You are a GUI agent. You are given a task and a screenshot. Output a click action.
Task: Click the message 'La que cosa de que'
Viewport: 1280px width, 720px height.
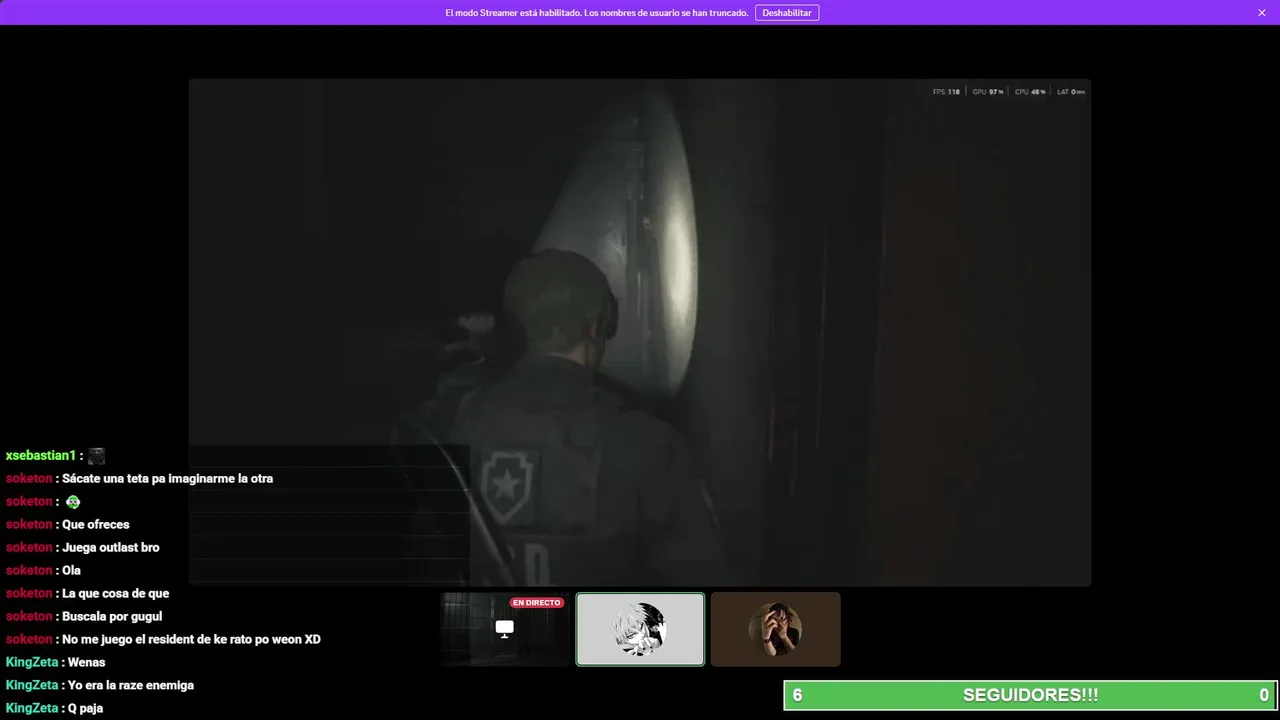click(115, 594)
